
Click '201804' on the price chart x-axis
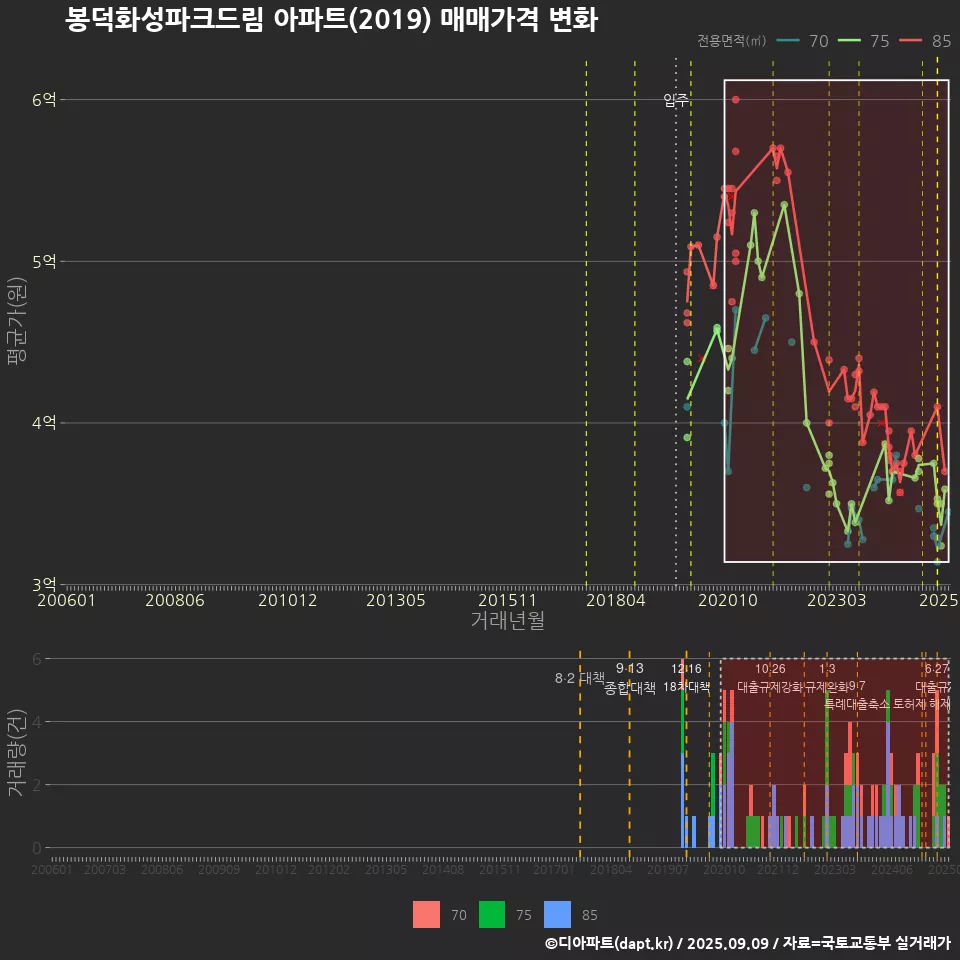coord(616,600)
